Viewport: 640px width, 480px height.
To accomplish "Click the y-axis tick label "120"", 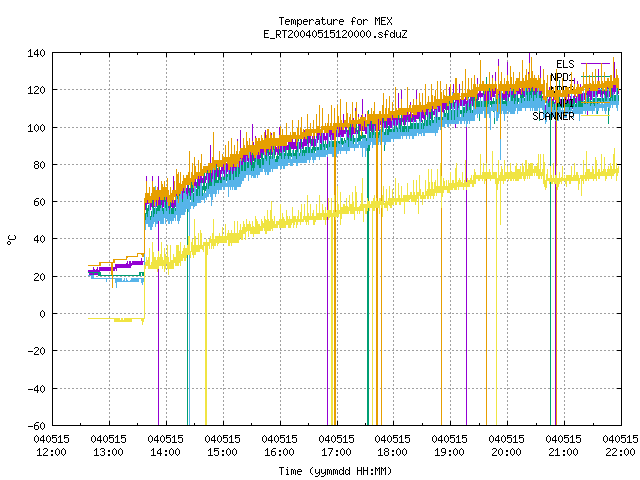I will coord(36,90).
